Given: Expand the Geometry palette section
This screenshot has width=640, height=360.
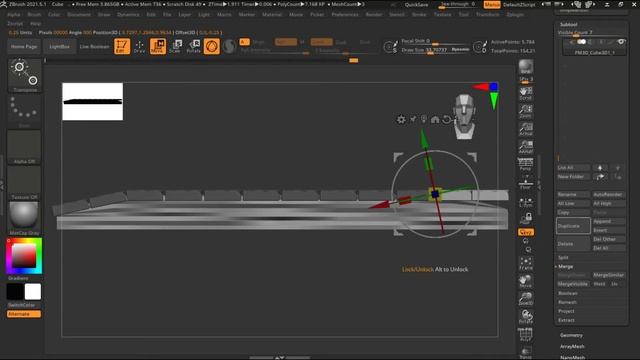Looking at the screenshot, I should 571,335.
